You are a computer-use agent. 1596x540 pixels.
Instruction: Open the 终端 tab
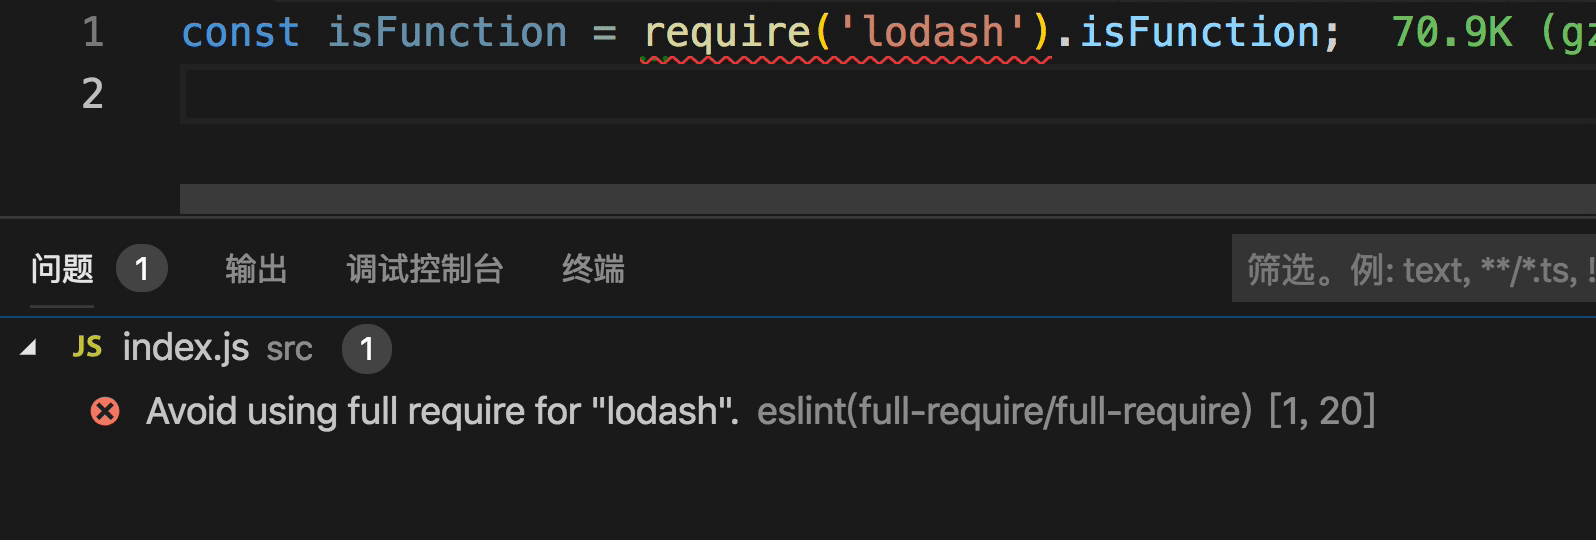pyautogui.click(x=593, y=269)
